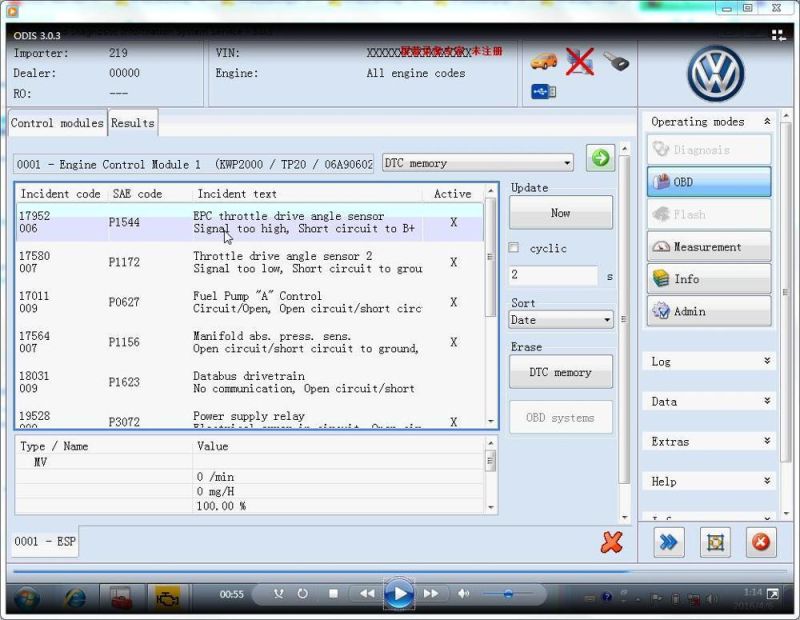
Task: Click the Engine Control Module 1 field
Action: [x=193, y=164]
